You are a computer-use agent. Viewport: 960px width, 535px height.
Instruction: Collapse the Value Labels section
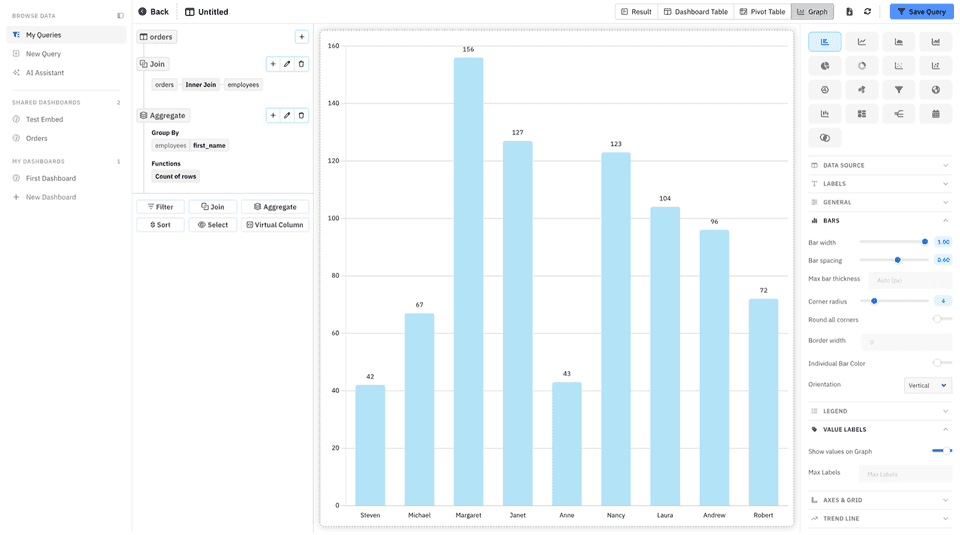[x=880, y=430]
